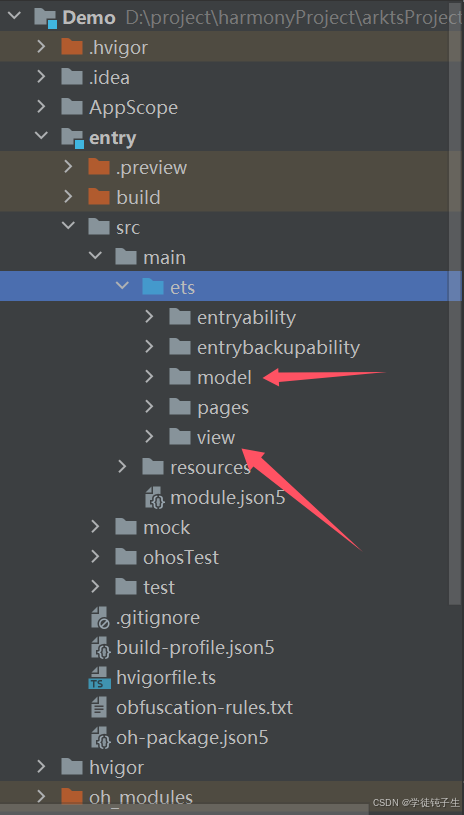Viewport: 464px width, 815px height.
Task: Expand the view folder chevron
Action: pos(149,437)
